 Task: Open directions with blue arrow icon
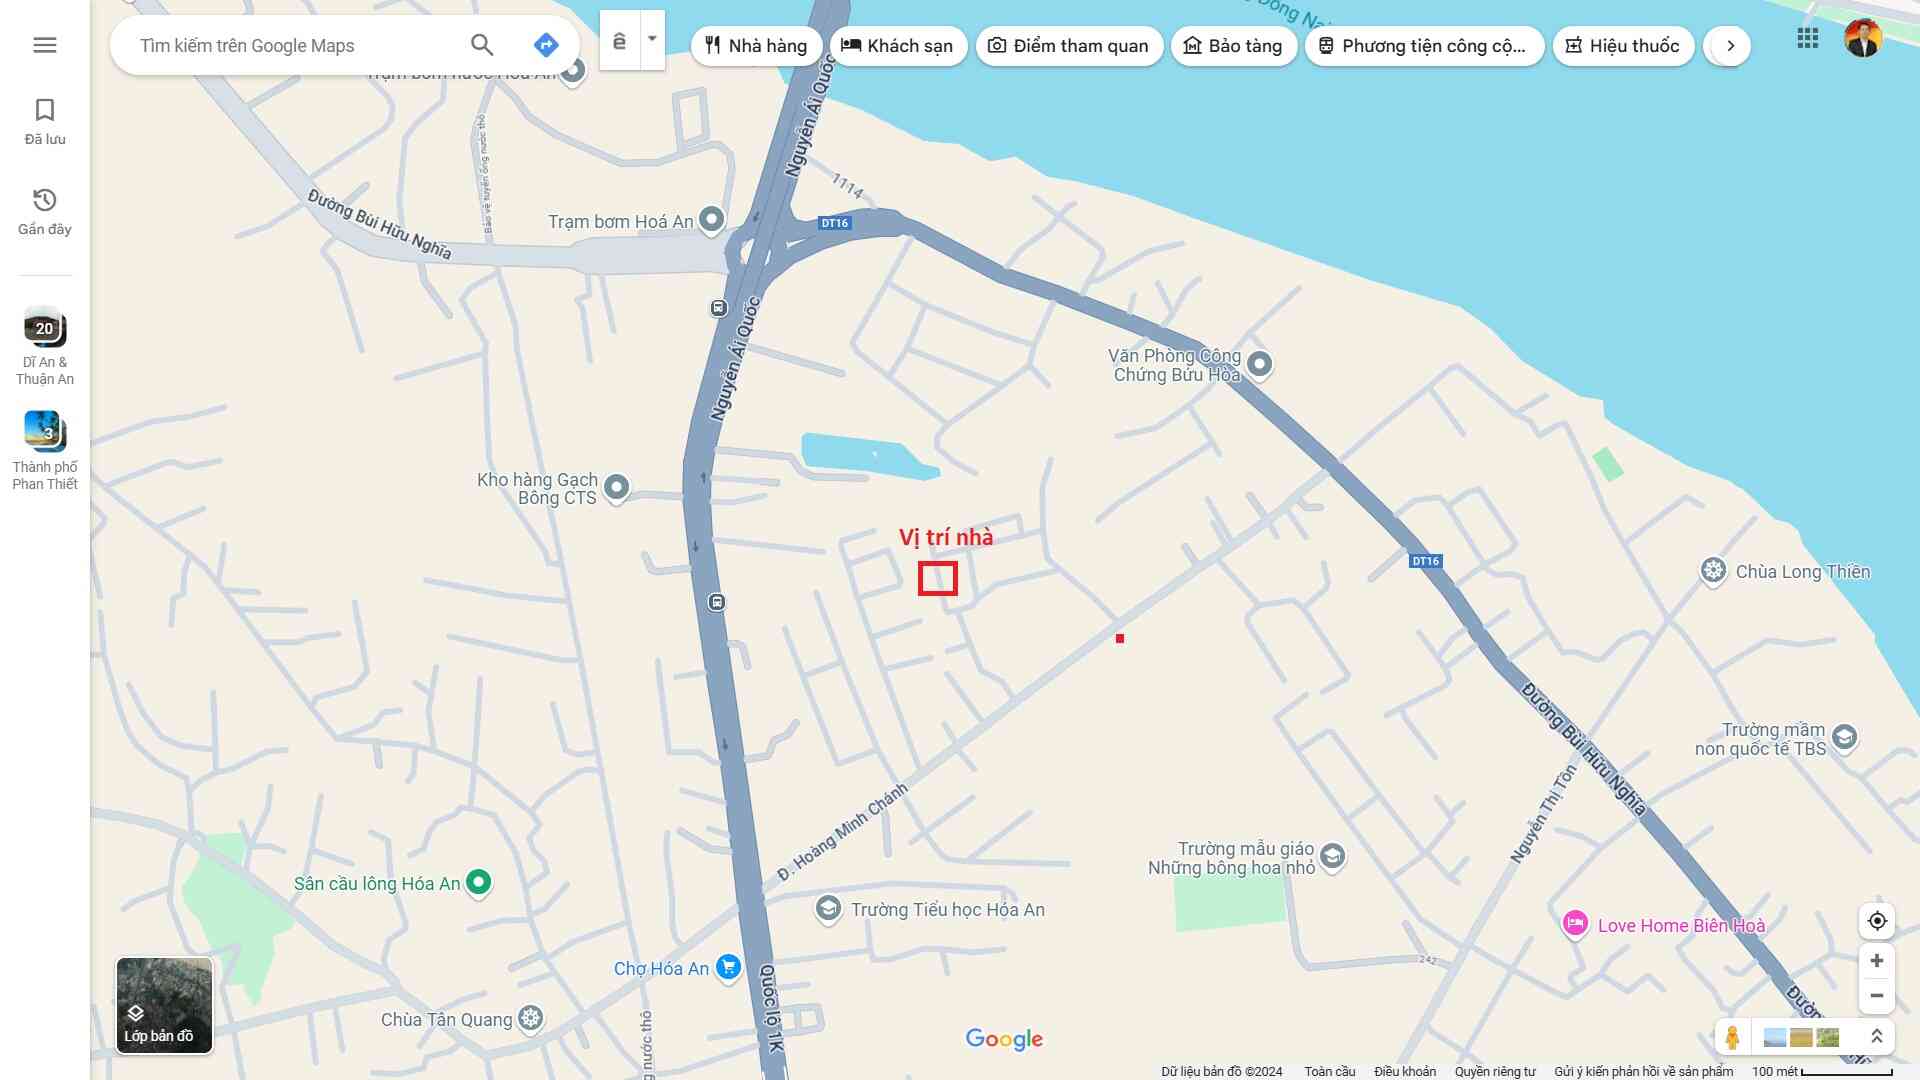pos(545,45)
